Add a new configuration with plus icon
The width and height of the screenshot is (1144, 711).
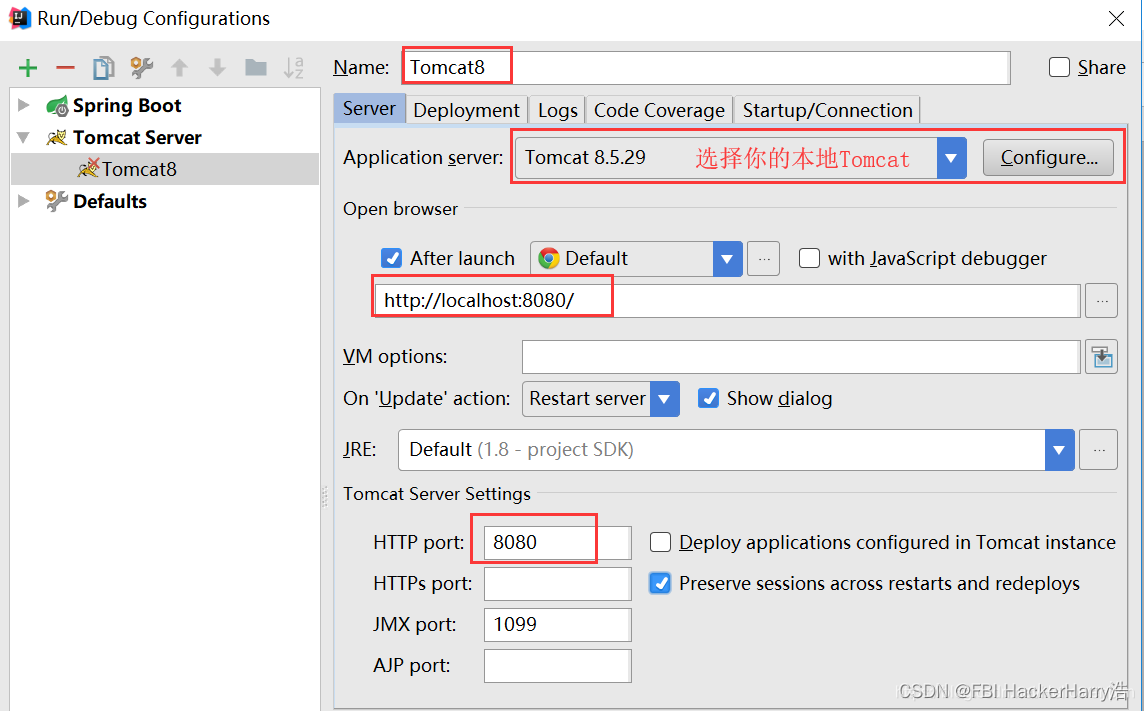28,68
